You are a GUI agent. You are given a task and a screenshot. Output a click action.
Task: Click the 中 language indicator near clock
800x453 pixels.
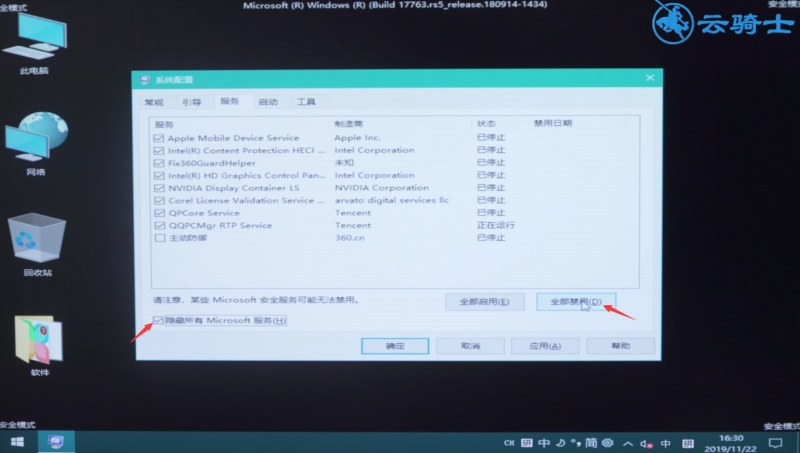666,444
